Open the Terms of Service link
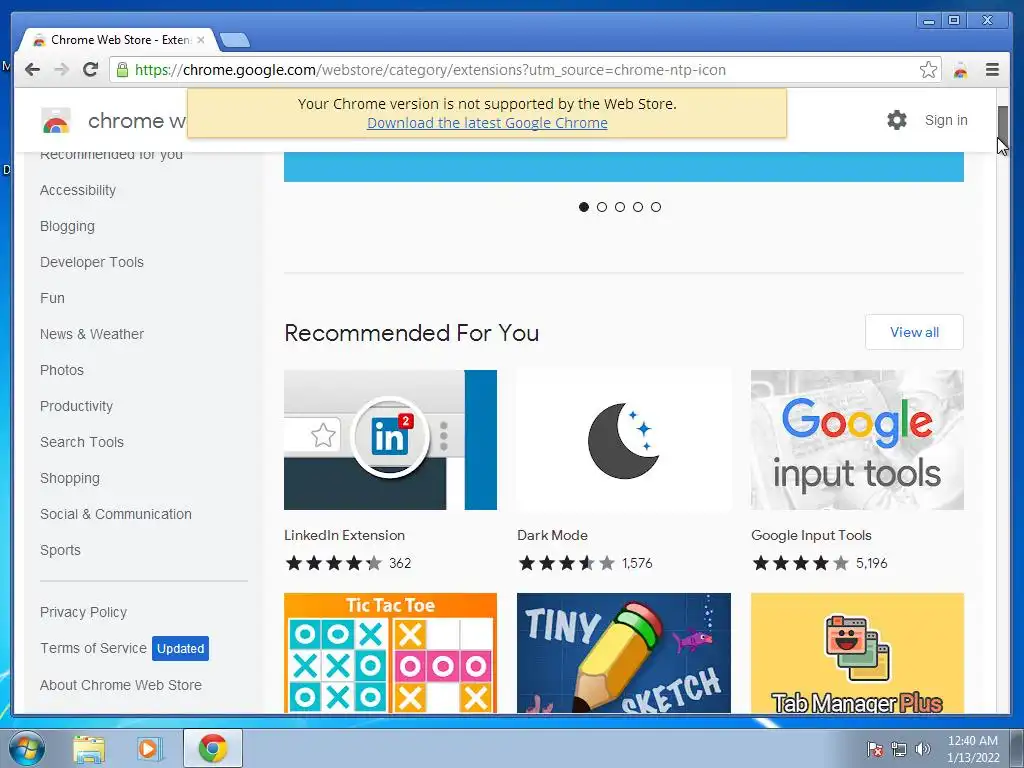The height and width of the screenshot is (768, 1024). (93, 648)
